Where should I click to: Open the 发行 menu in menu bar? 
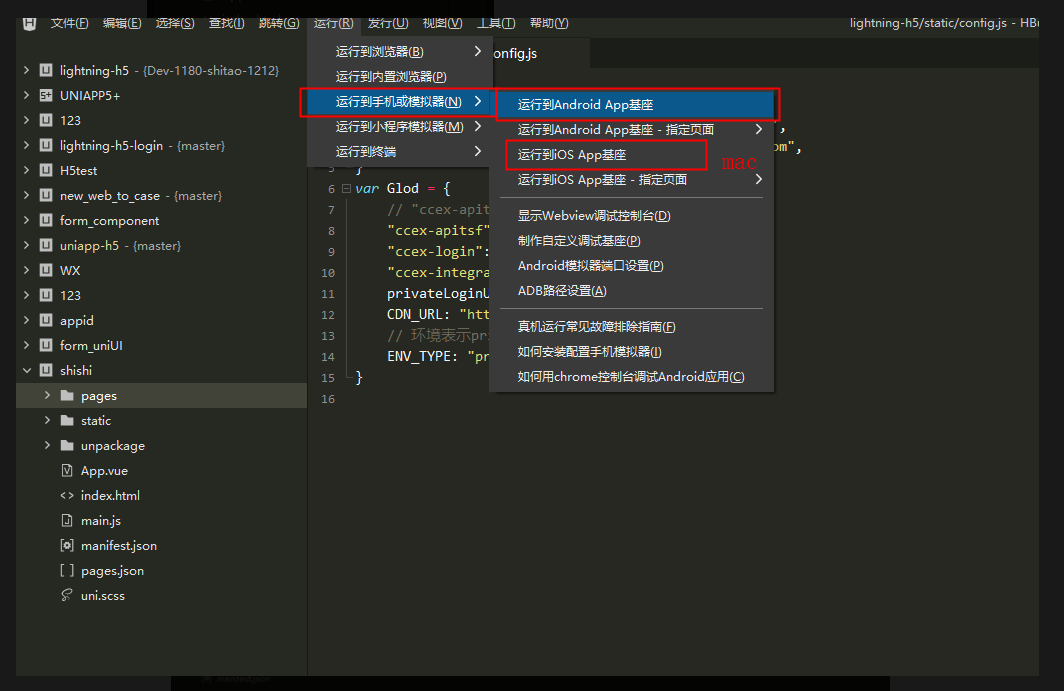[387, 23]
